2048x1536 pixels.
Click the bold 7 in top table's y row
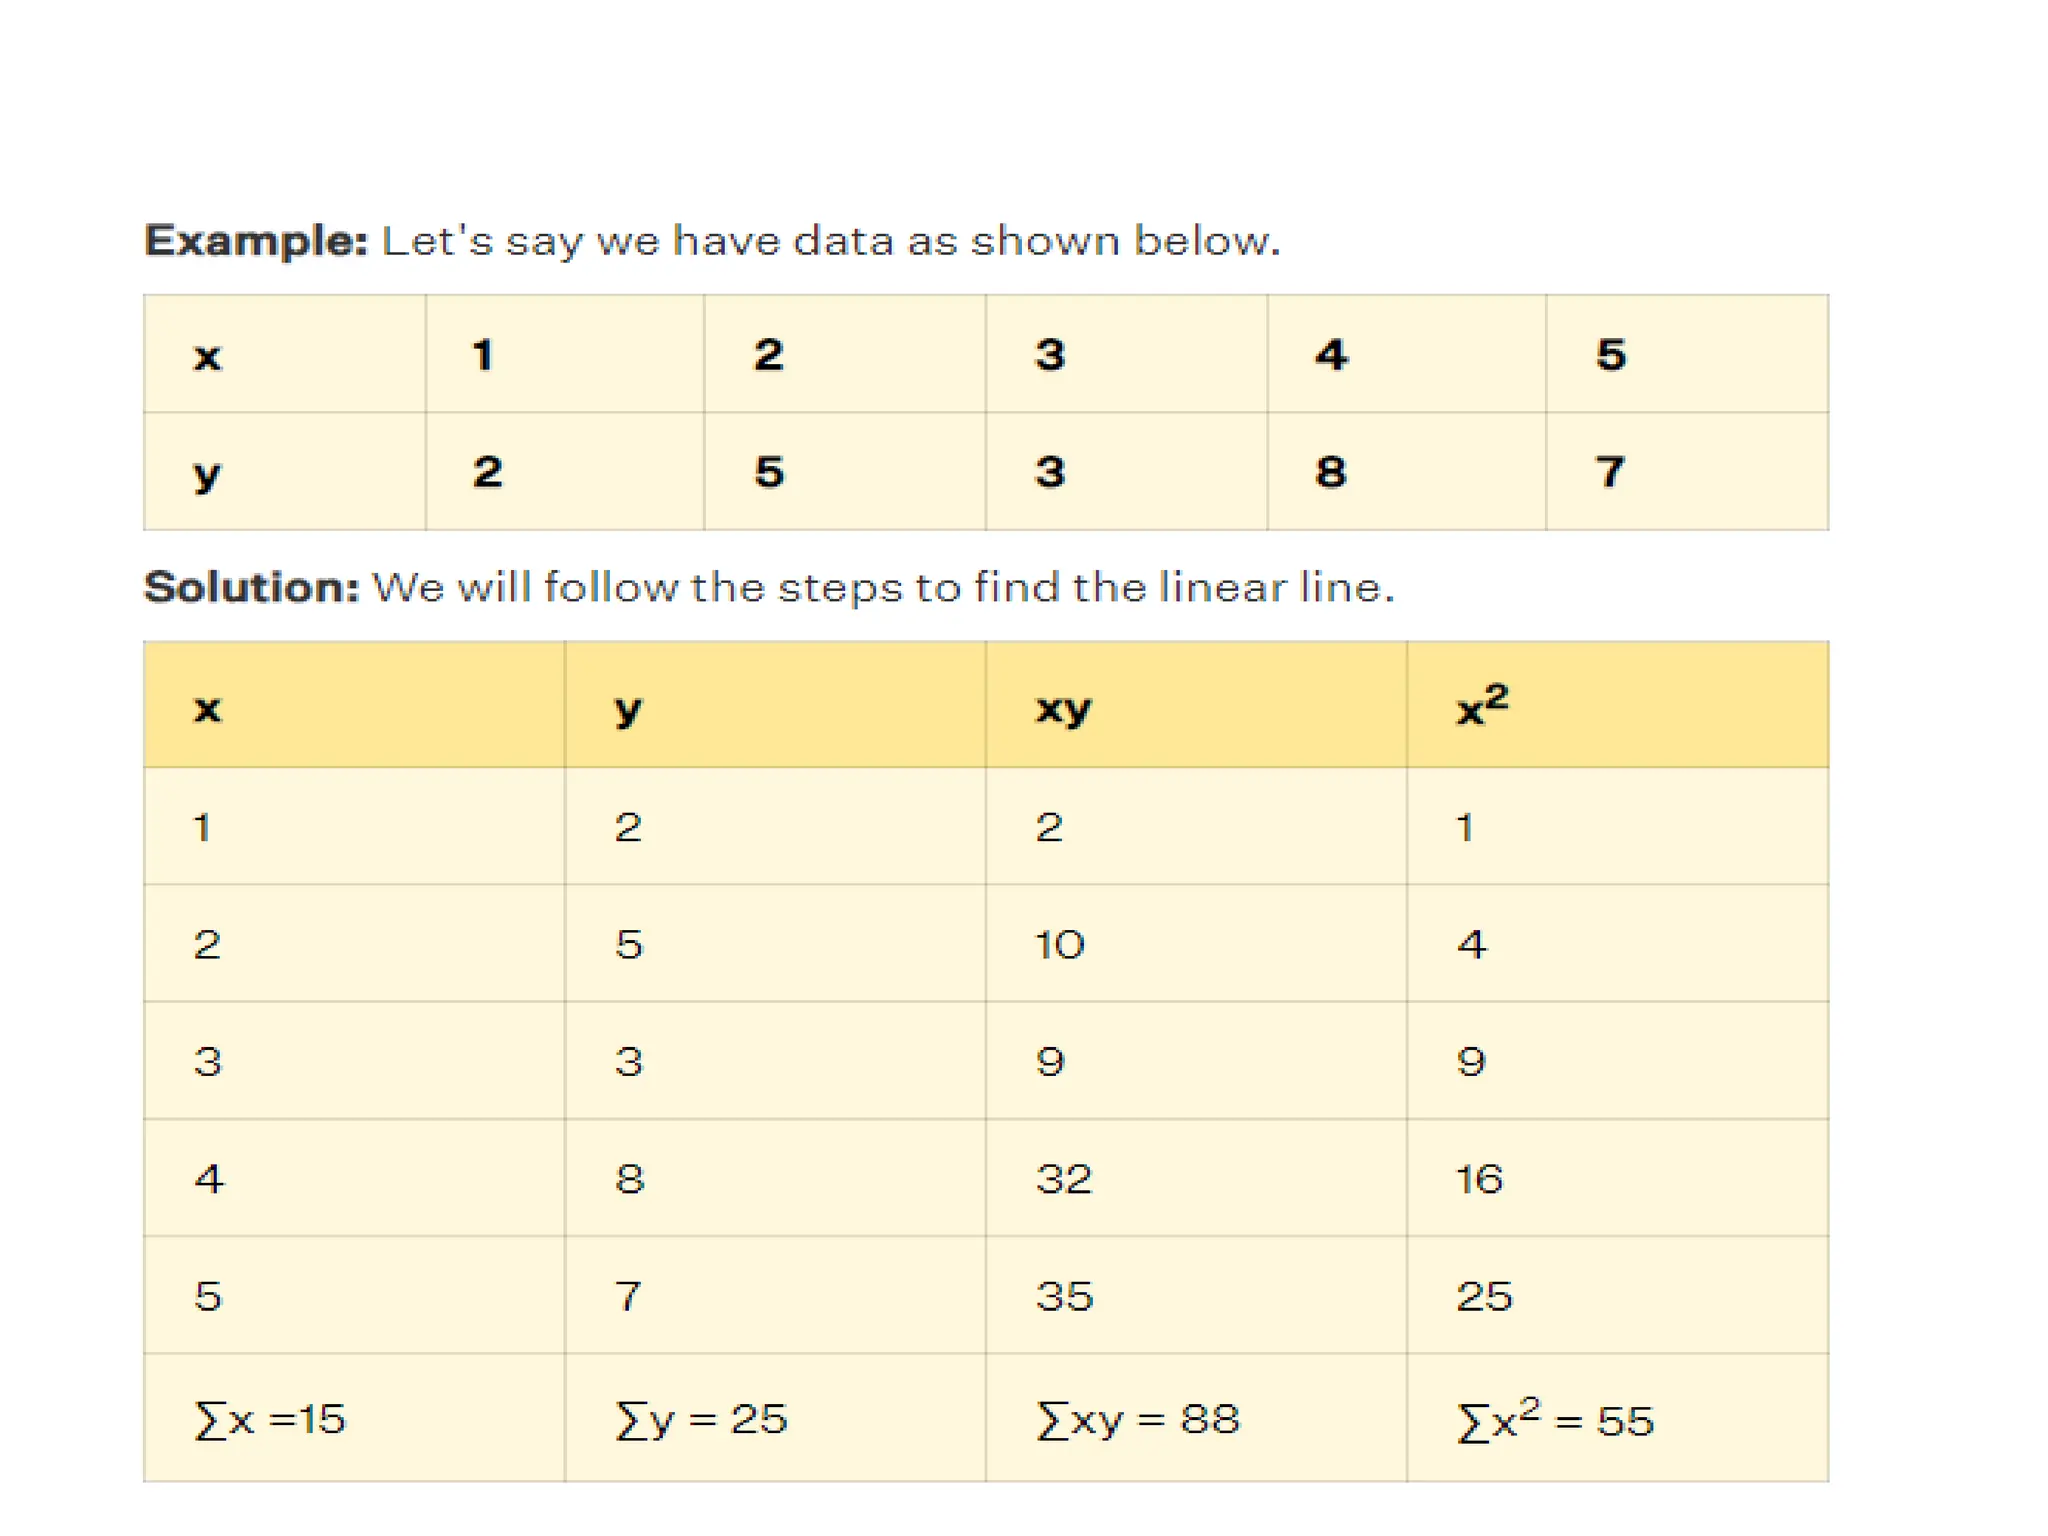(1610, 472)
